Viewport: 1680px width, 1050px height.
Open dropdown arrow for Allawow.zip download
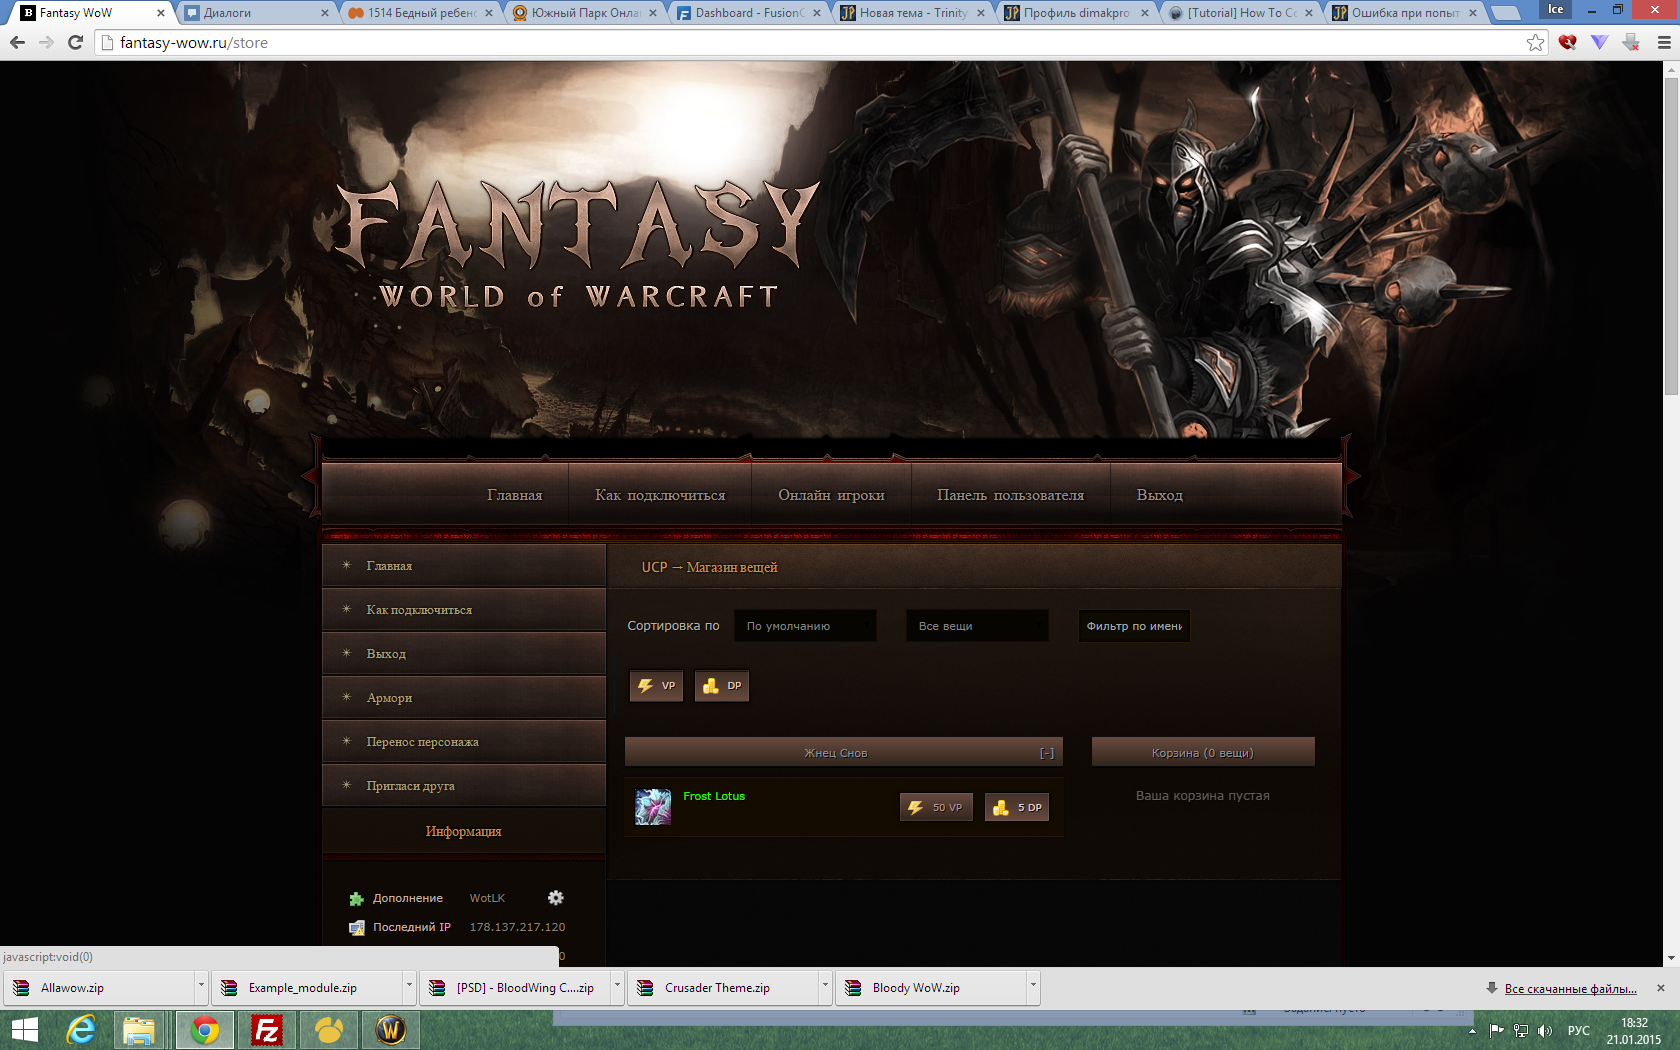(201, 986)
